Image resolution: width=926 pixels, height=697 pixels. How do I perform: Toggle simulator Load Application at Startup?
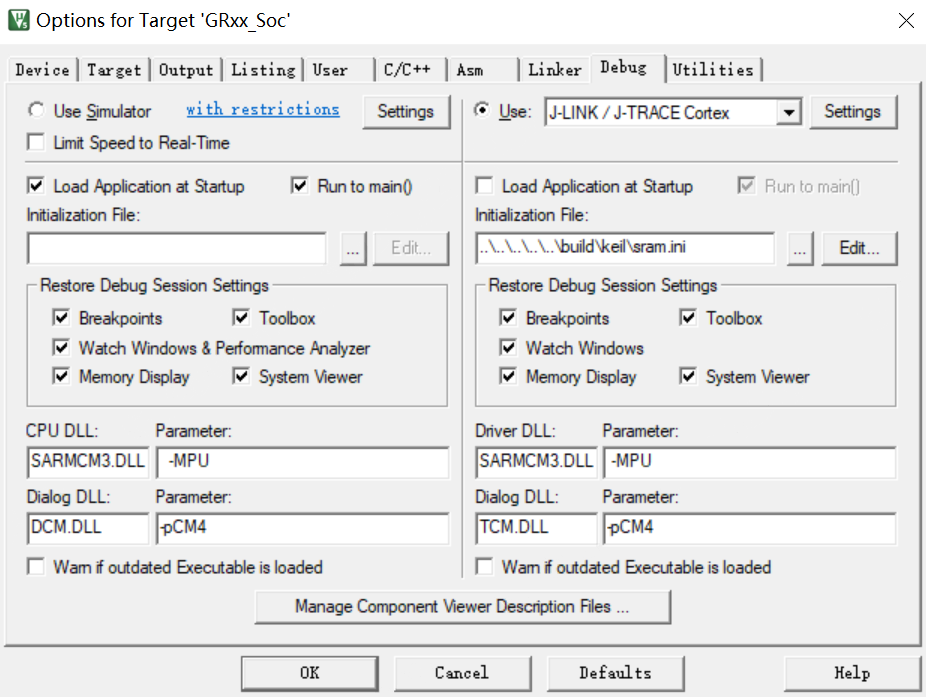(x=36, y=186)
